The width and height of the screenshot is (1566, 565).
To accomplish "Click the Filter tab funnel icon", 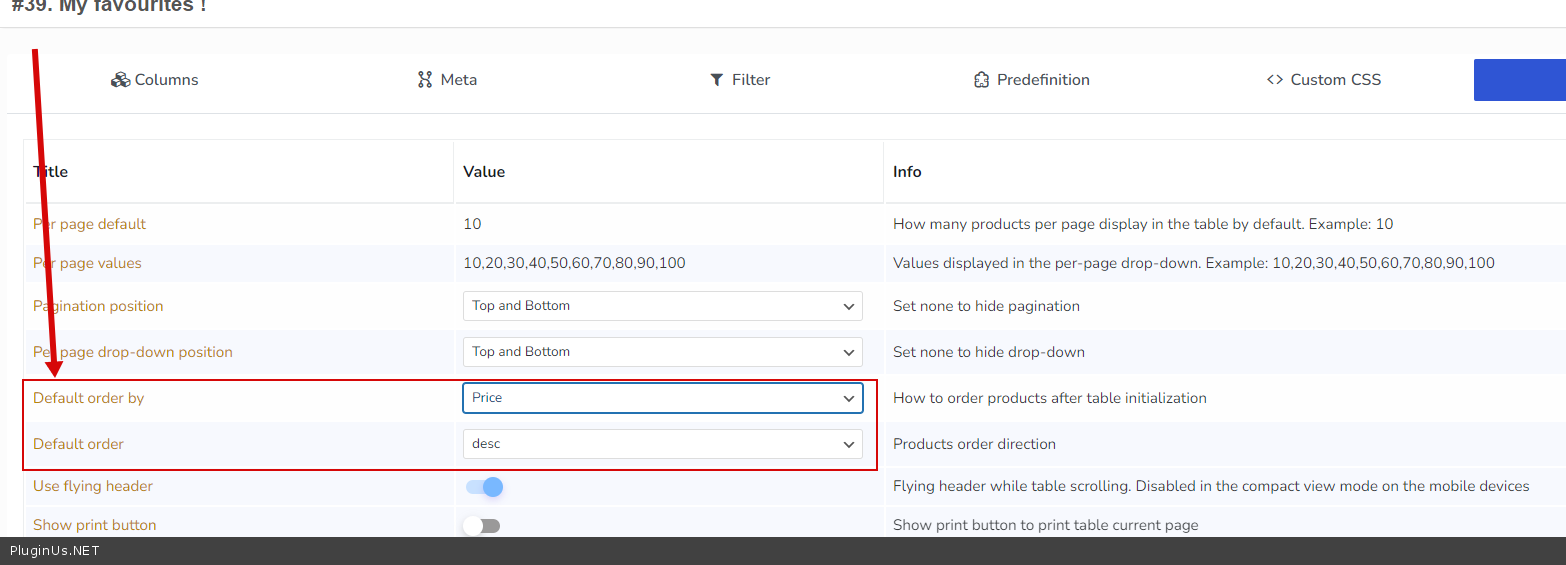I will [x=716, y=80].
